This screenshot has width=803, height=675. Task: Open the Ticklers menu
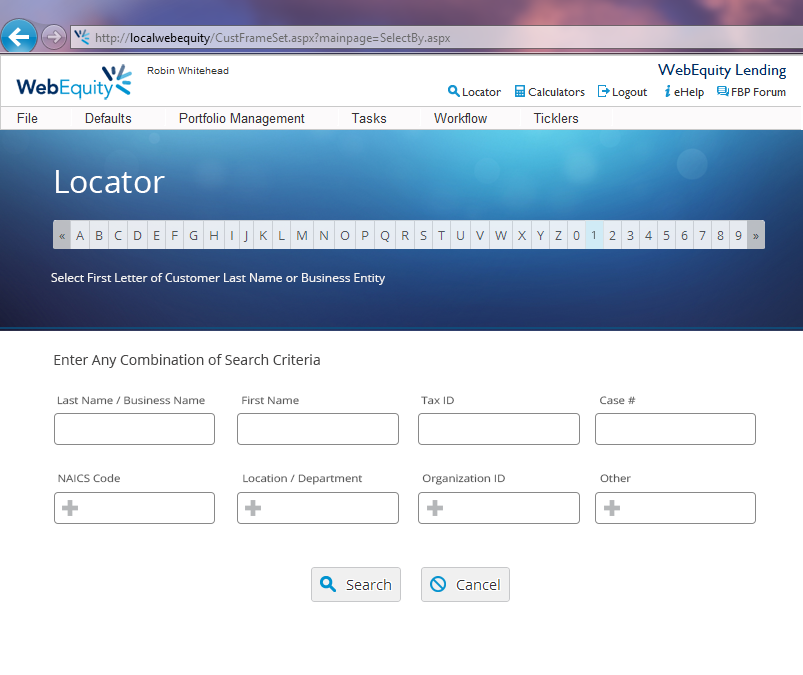click(556, 118)
